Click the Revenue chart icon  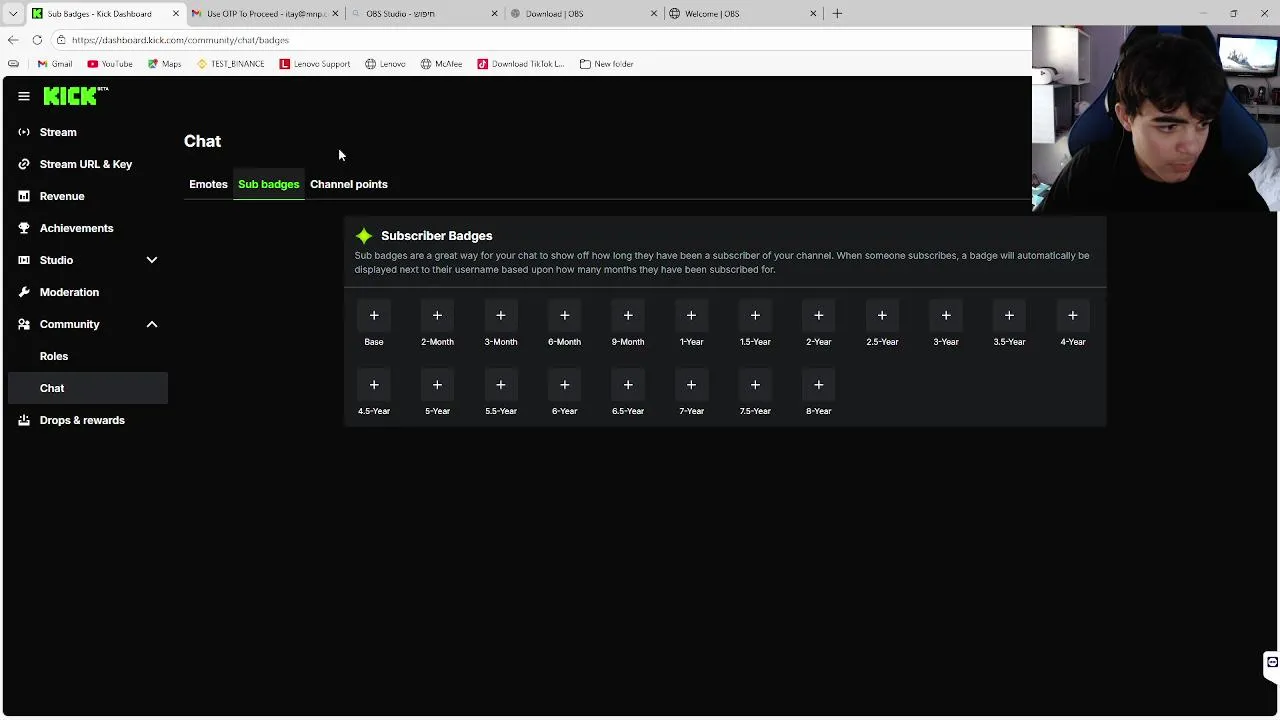coord(24,196)
